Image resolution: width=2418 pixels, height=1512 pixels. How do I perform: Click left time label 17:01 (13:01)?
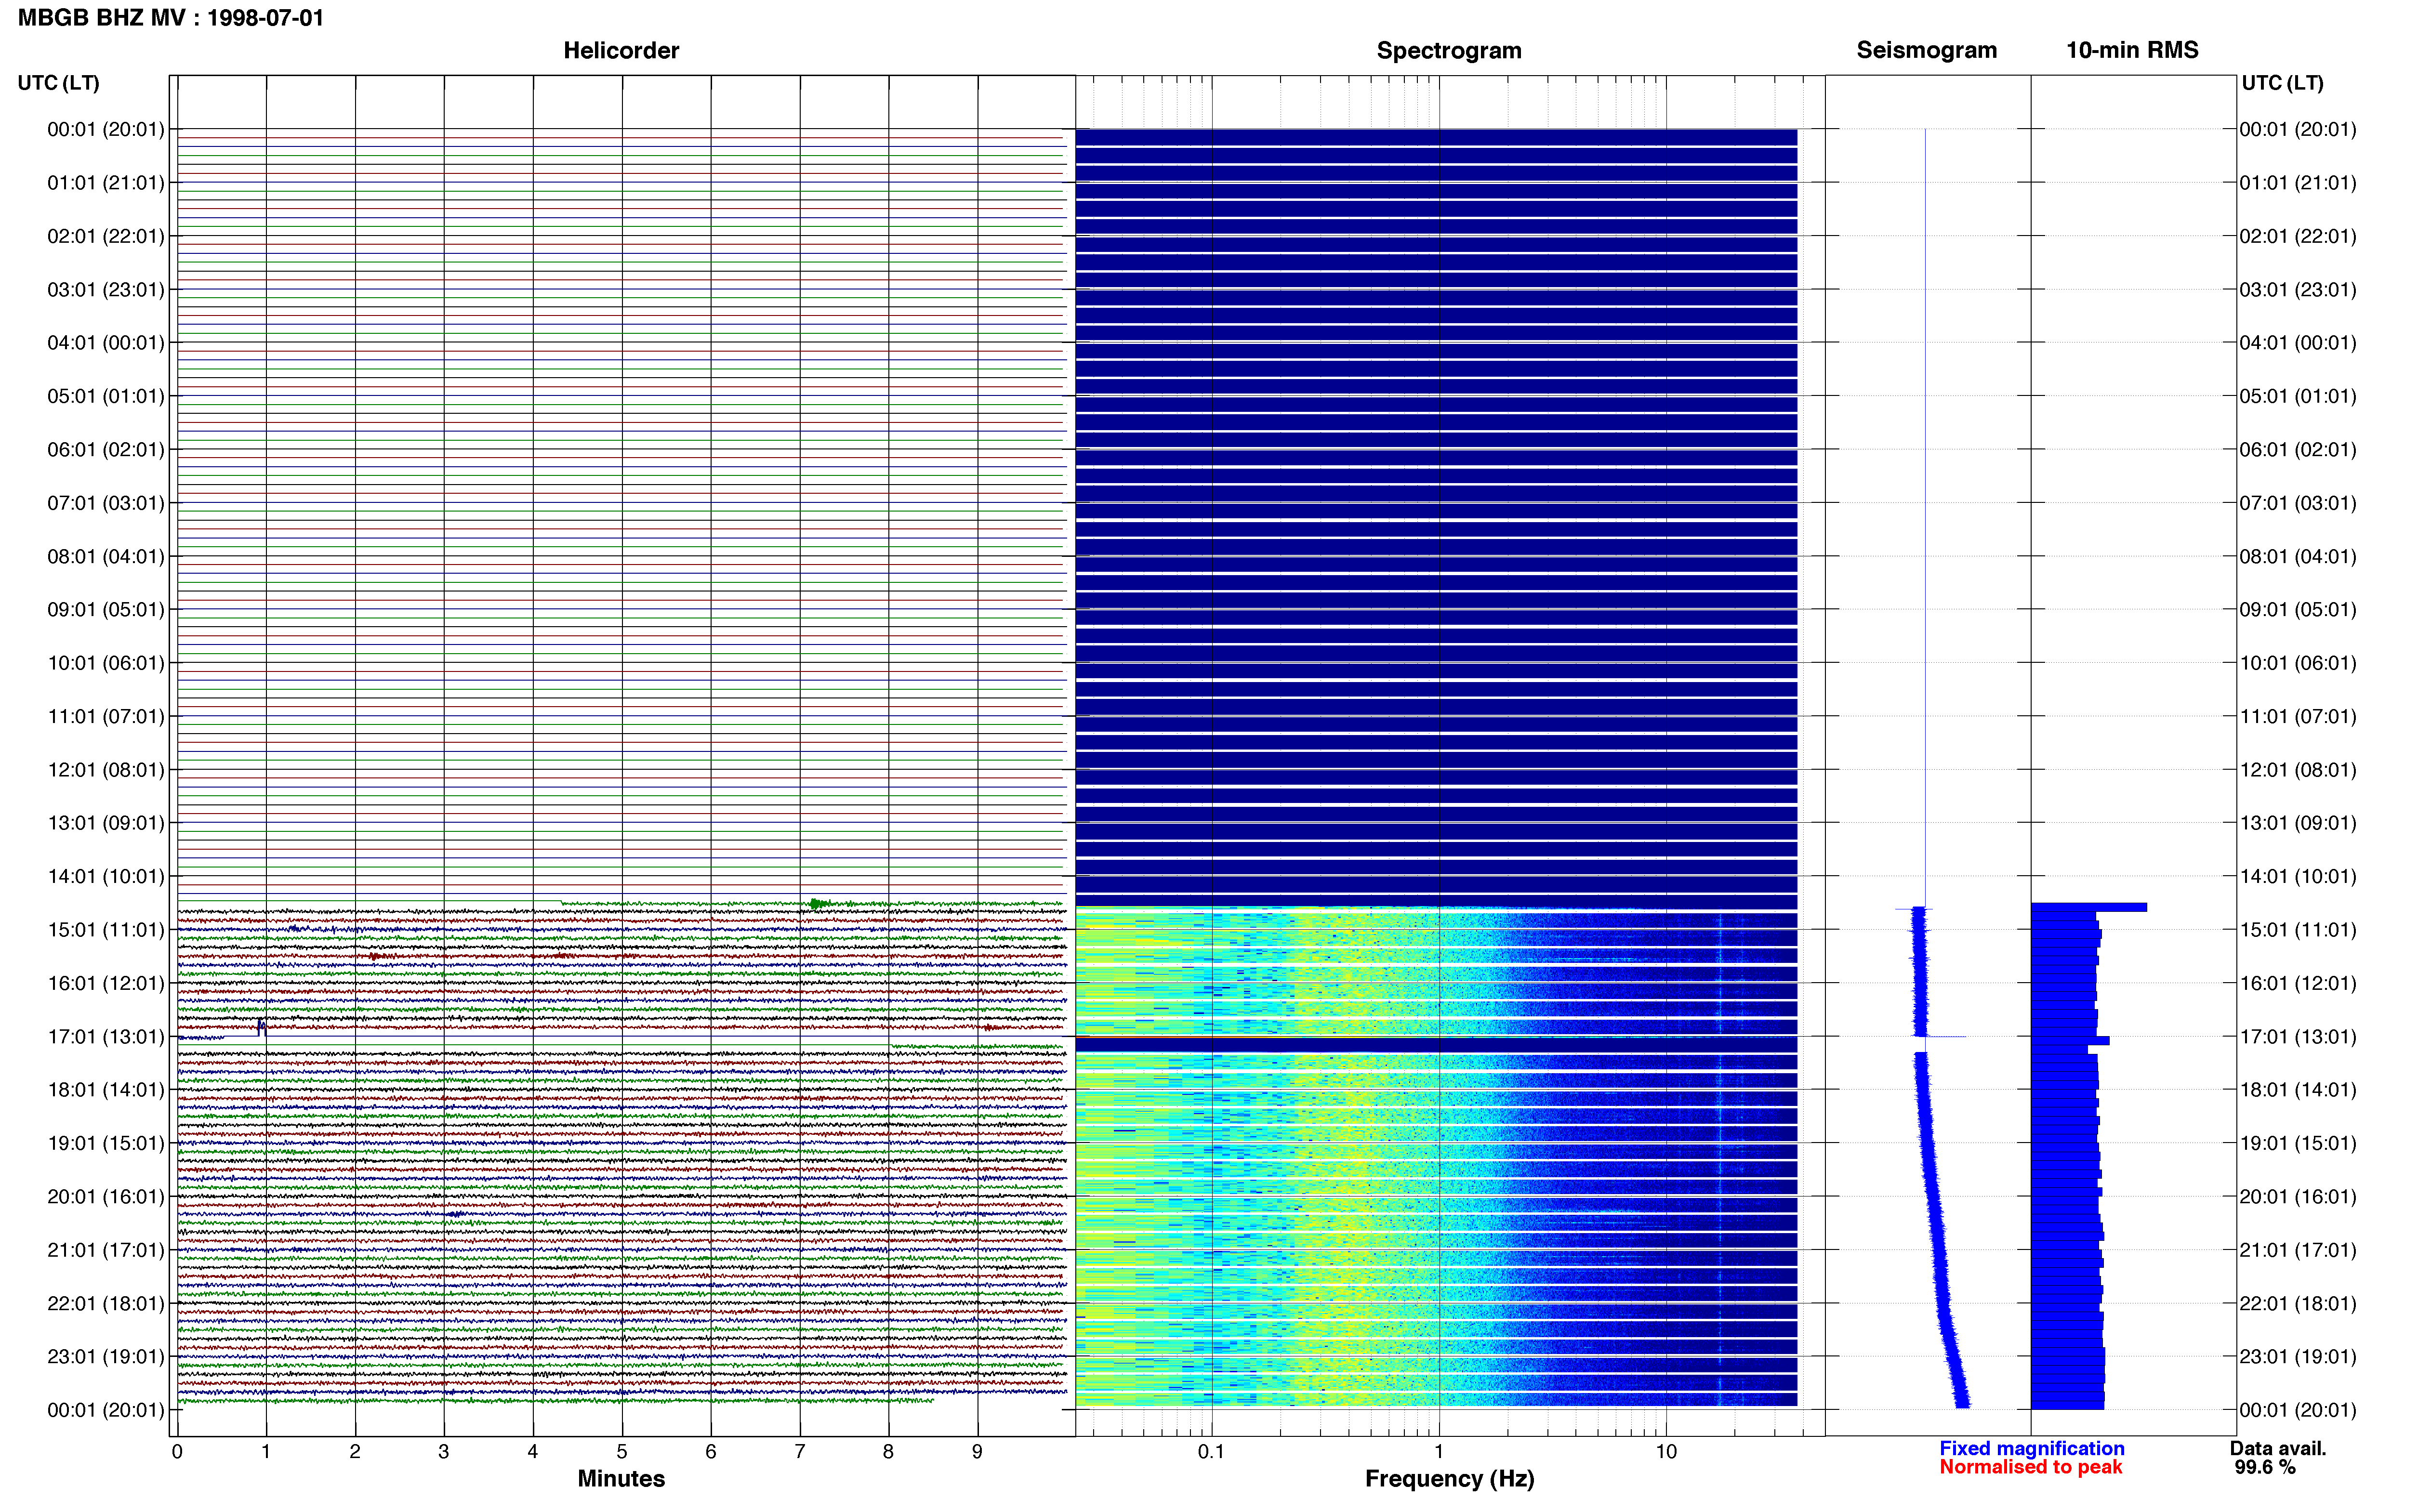(x=106, y=1036)
